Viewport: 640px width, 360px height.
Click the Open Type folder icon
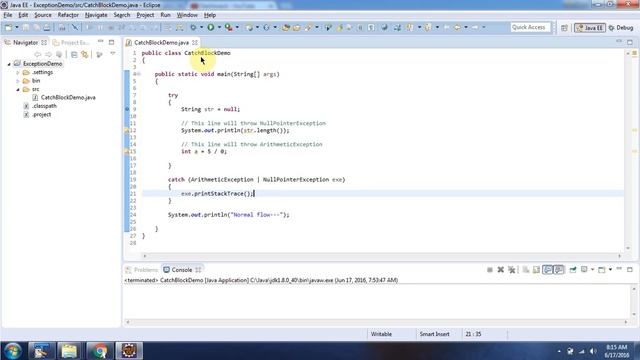pos(286,27)
